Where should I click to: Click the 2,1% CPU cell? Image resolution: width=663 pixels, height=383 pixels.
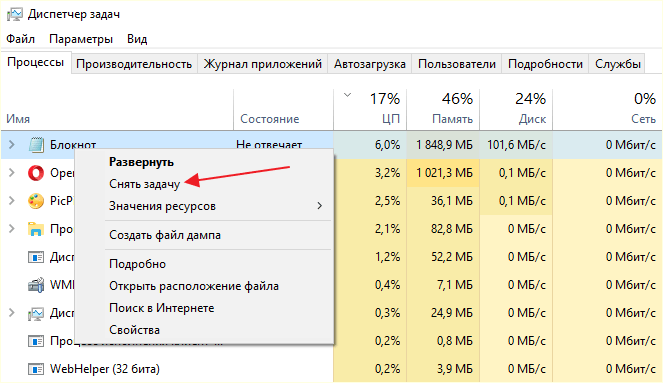coord(370,229)
